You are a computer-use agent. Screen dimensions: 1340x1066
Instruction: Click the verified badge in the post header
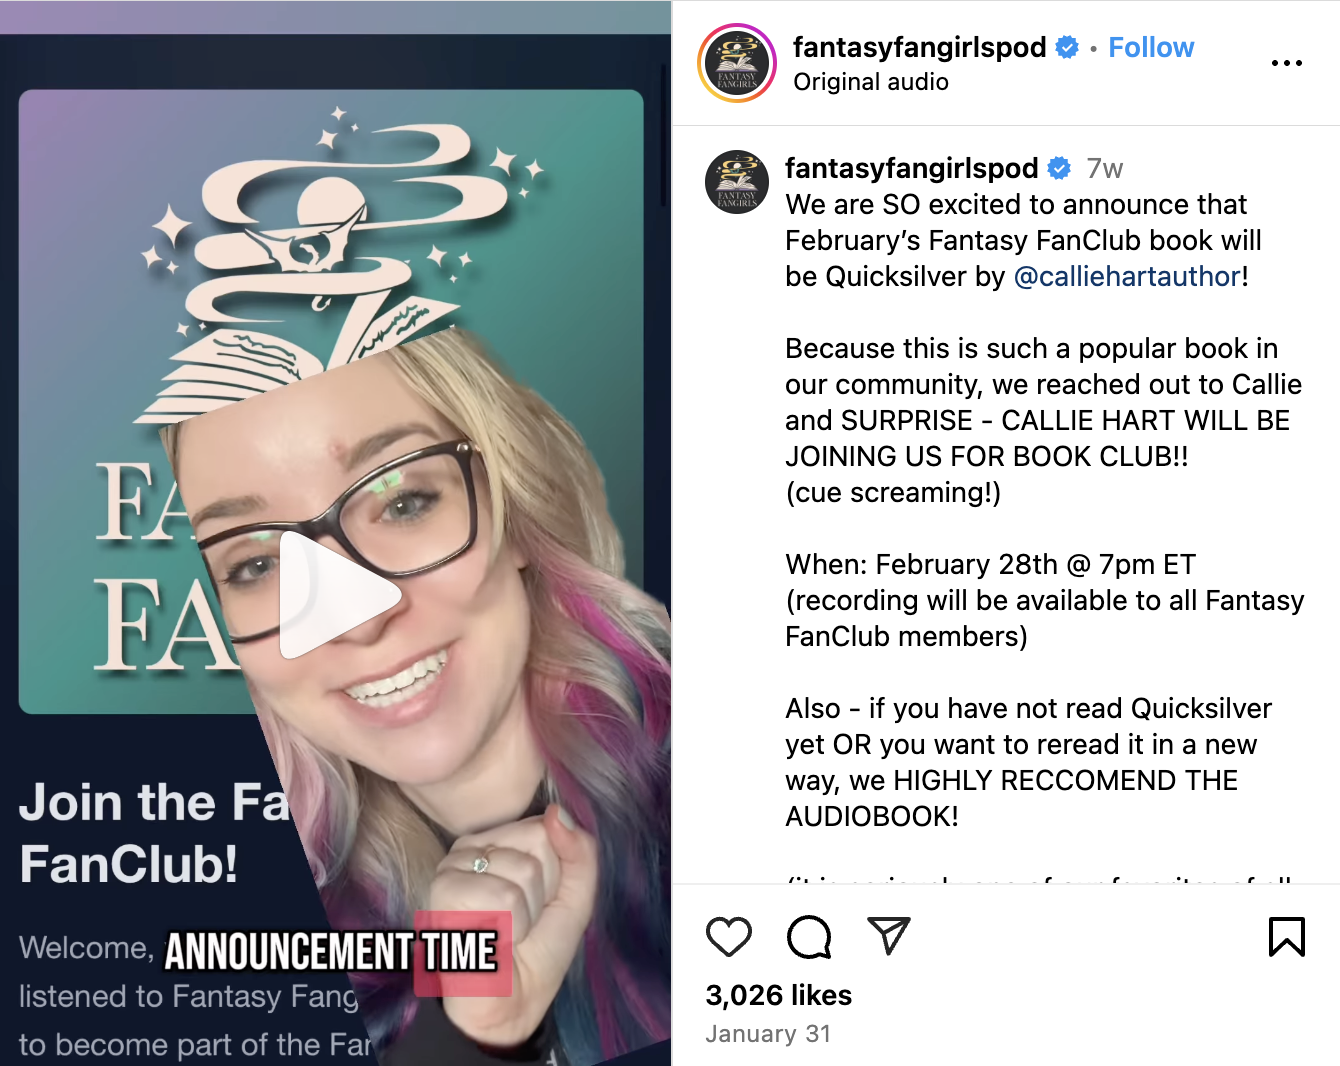point(1068,47)
